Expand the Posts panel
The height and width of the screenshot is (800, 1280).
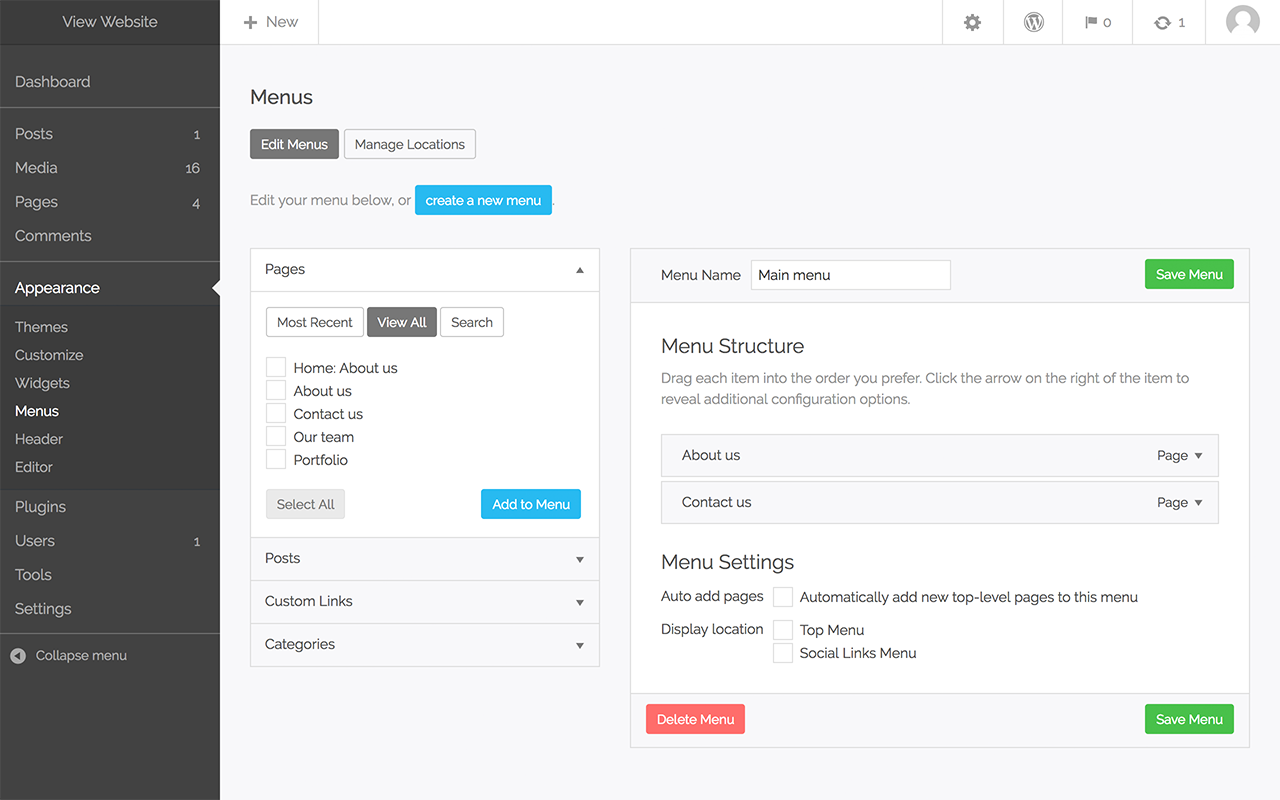click(x=579, y=559)
